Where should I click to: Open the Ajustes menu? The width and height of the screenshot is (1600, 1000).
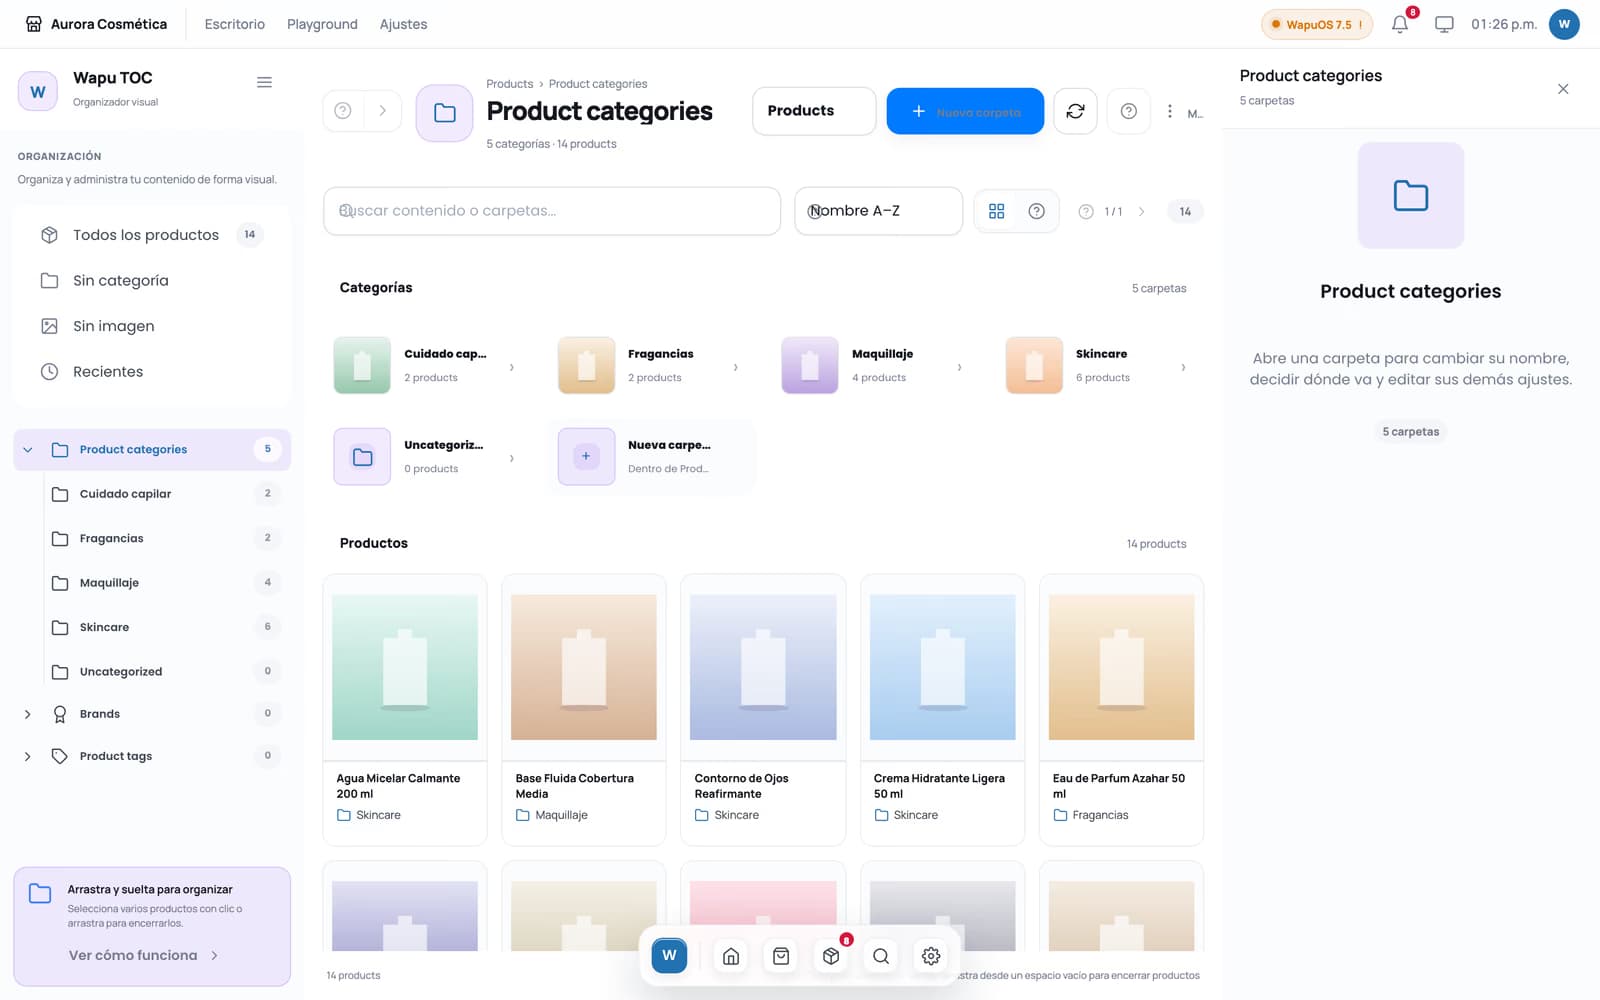(x=403, y=24)
